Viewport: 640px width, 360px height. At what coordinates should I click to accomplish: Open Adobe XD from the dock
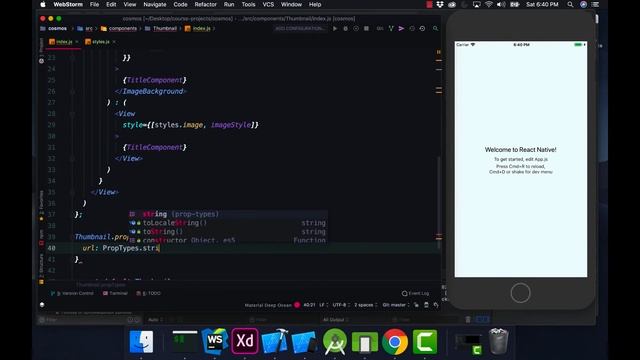pyautogui.click(x=245, y=341)
